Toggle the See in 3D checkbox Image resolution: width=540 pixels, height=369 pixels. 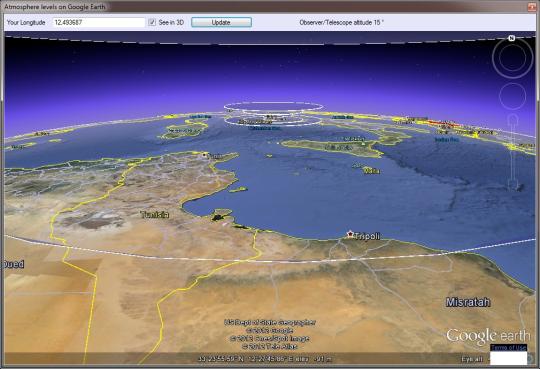tap(152, 22)
